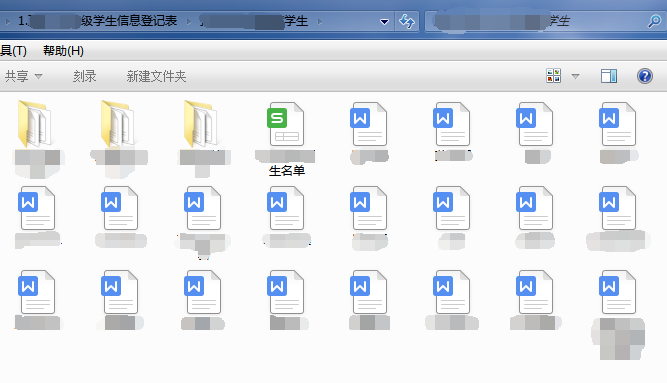Image resolution: width=667 pixels, height=383 pixels.
Task: Expand the chevron before the 1. breadcrumb
Action: click(x=8, y=21)
